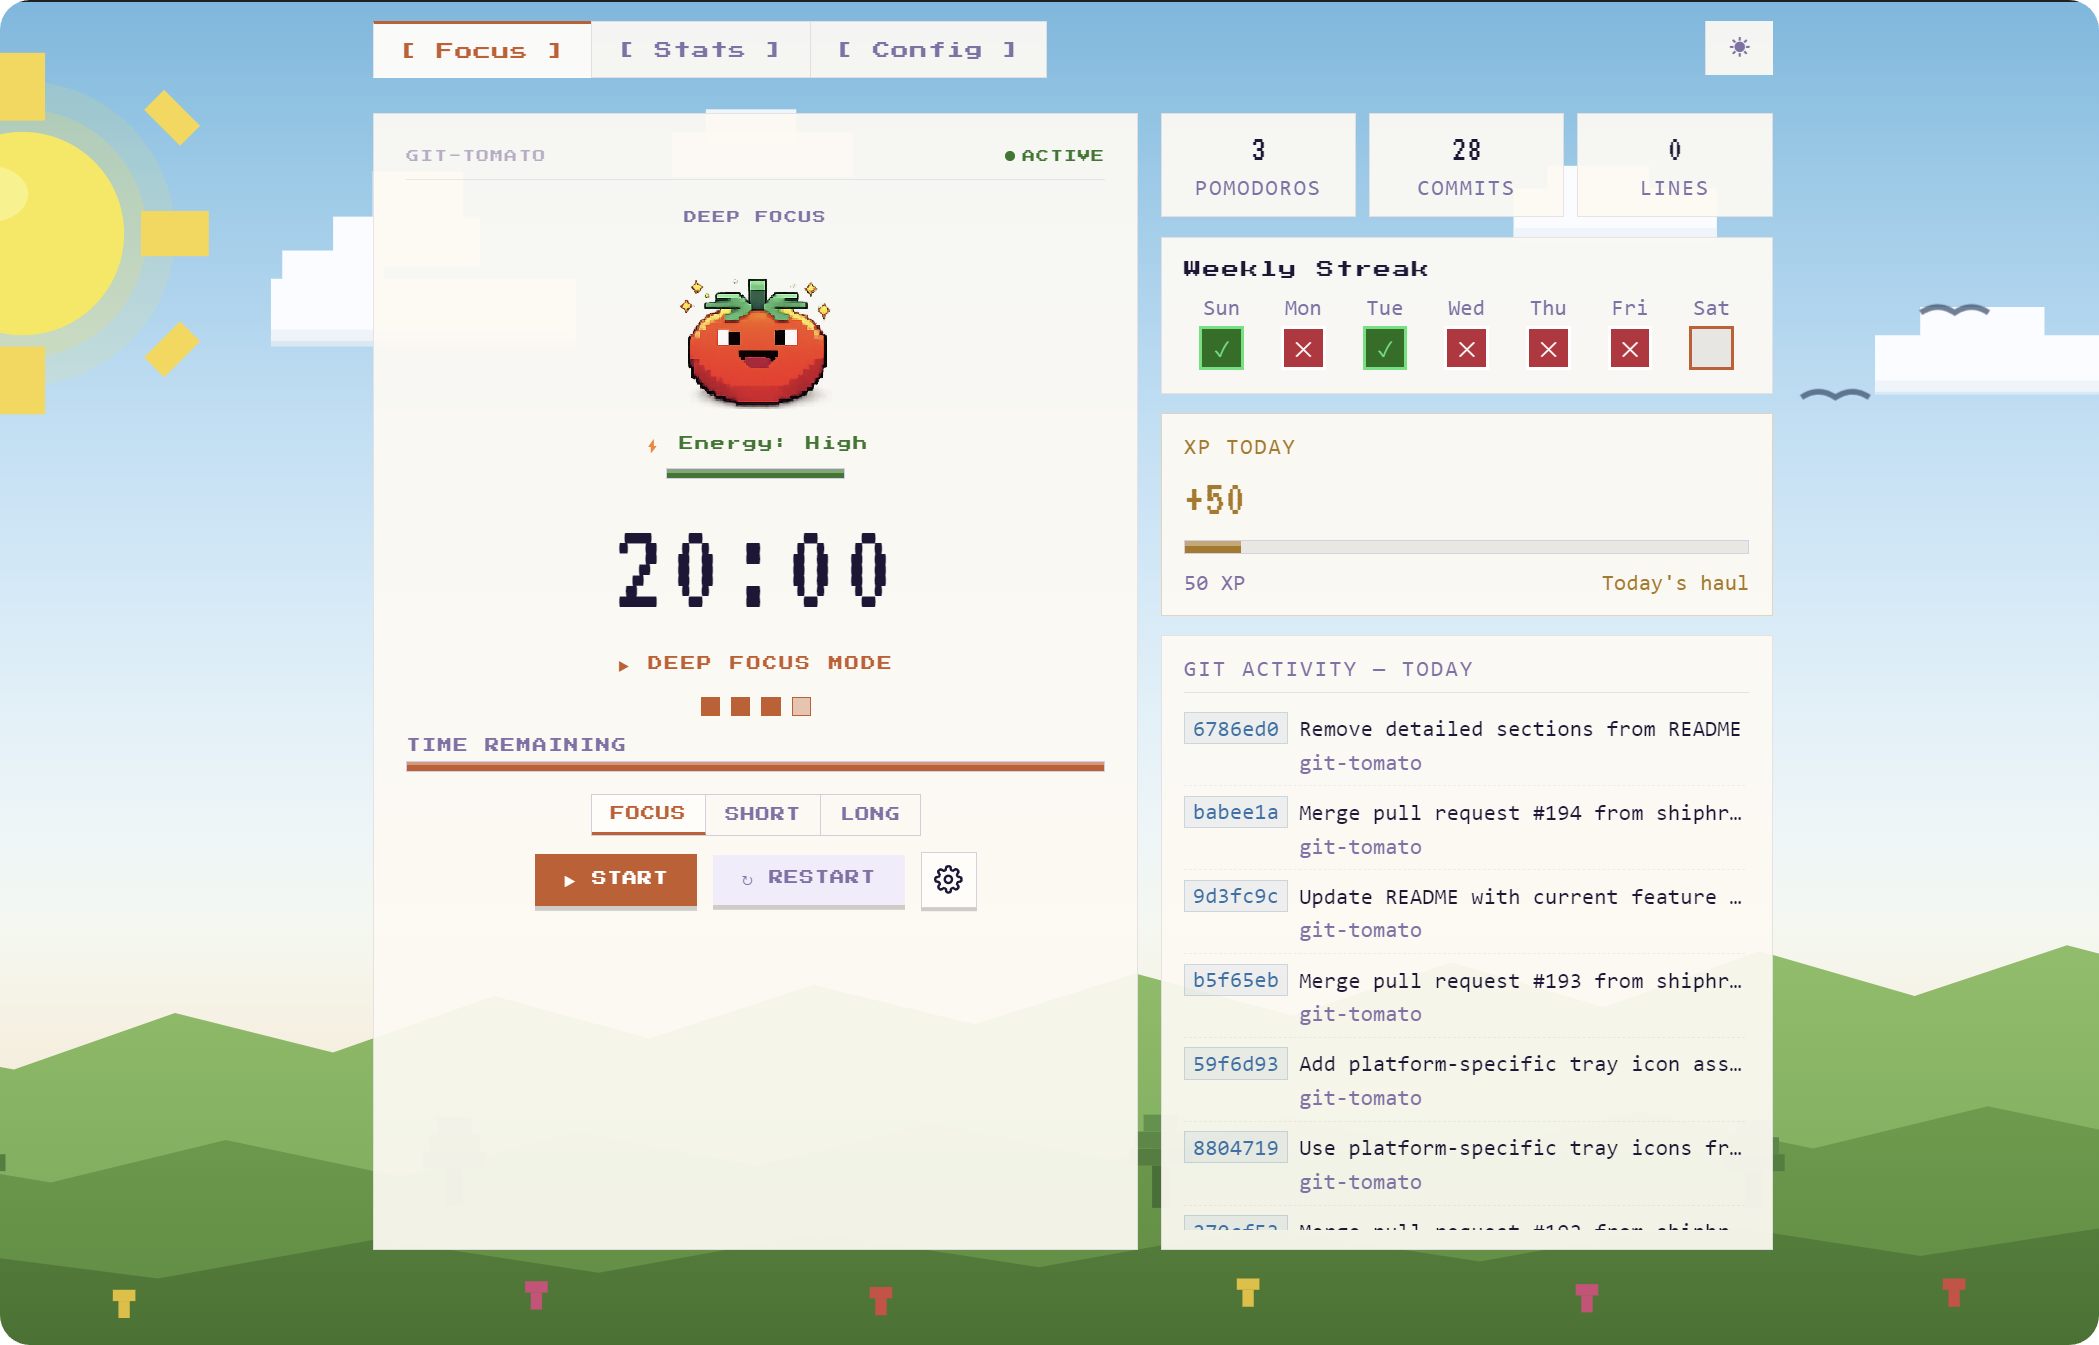Screen dimensions: 2099x1345
Task: Open the Lines stat card
Action: (x=1675, y=165)
